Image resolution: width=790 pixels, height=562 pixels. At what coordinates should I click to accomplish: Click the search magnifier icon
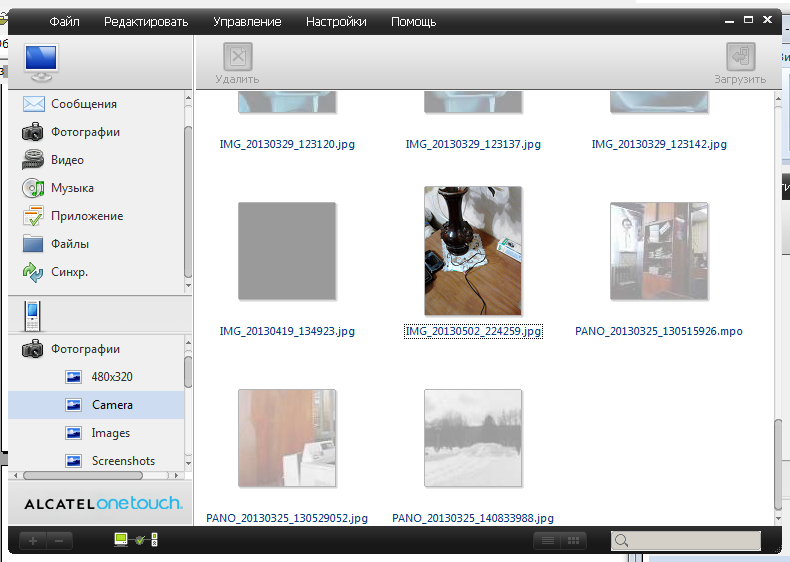(x=621, y=541)
